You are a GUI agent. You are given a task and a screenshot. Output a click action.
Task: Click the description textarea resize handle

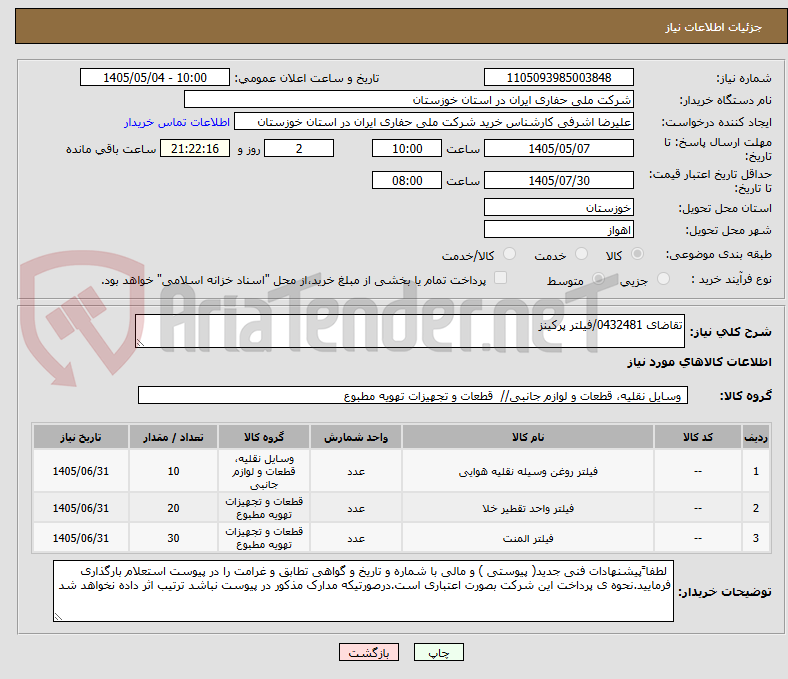point(140,343)
